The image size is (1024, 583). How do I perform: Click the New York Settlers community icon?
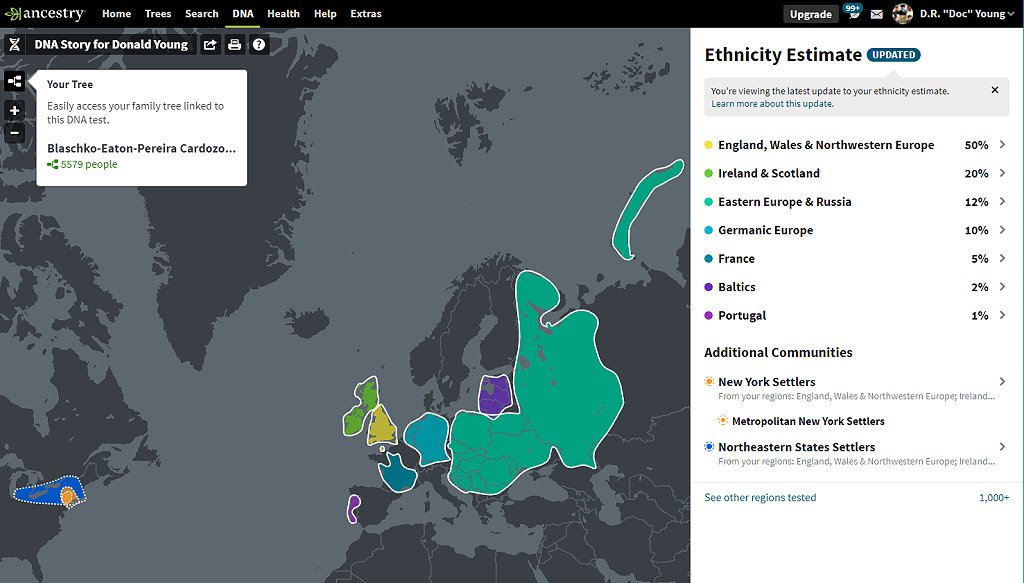[x=709, y=381]
